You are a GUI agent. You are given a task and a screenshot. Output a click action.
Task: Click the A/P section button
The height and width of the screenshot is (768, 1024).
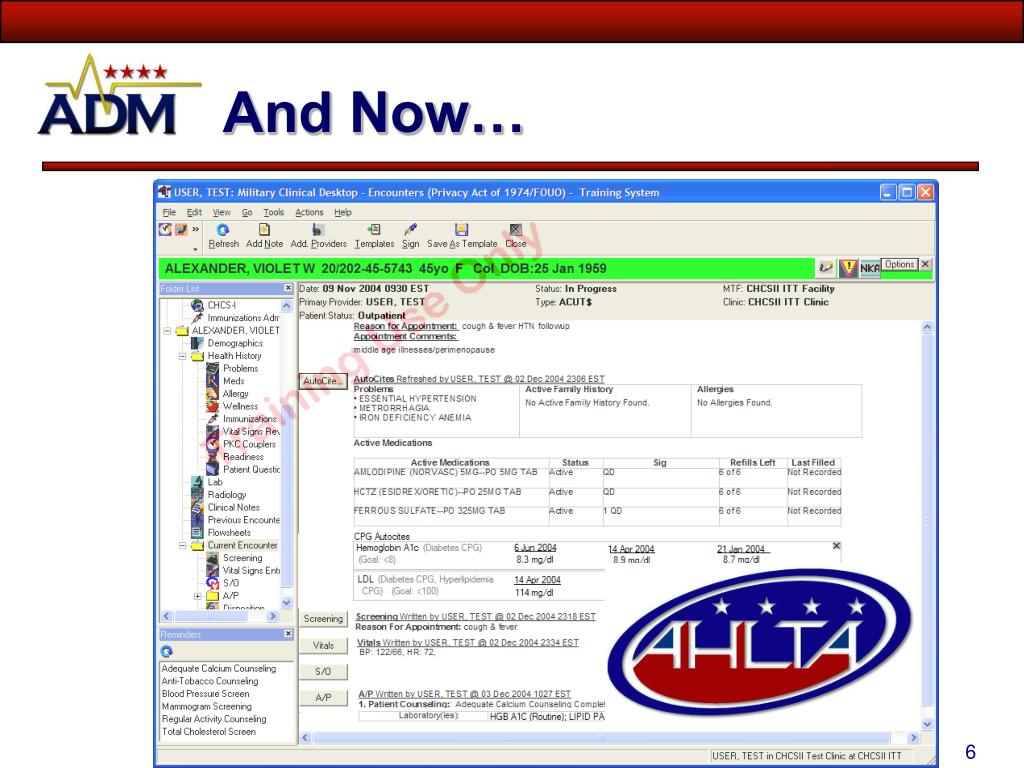(x=323, y=697)
